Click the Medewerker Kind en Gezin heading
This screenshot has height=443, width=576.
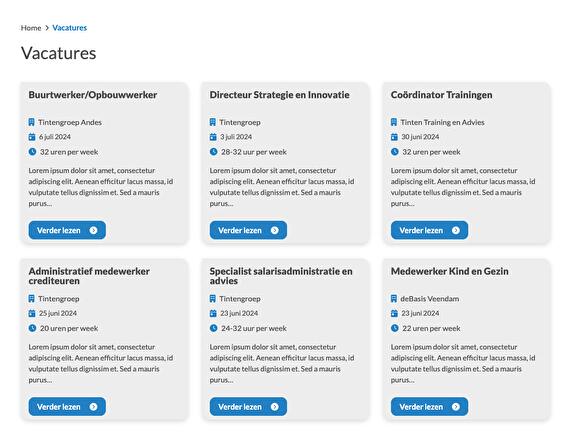coord(450,271)
